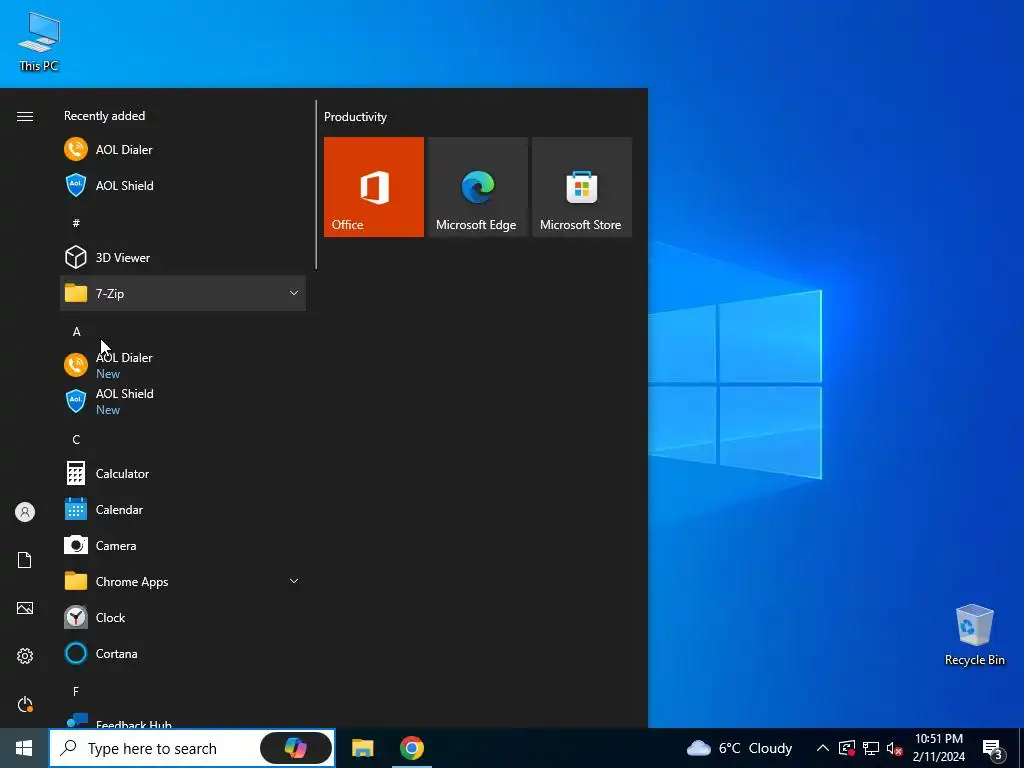Select the Recycle Bin desktop icon
1024x768 pixels.
974,635
